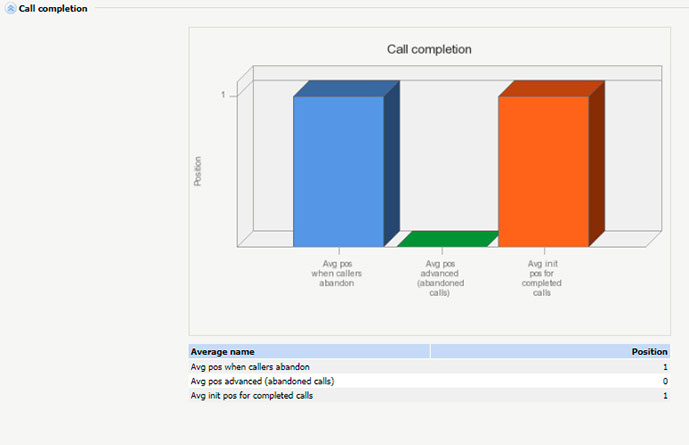Select table row 'Avg init pos for completed calls'
Viewport: 689px width, 445px height.
(x=251, y=396)
